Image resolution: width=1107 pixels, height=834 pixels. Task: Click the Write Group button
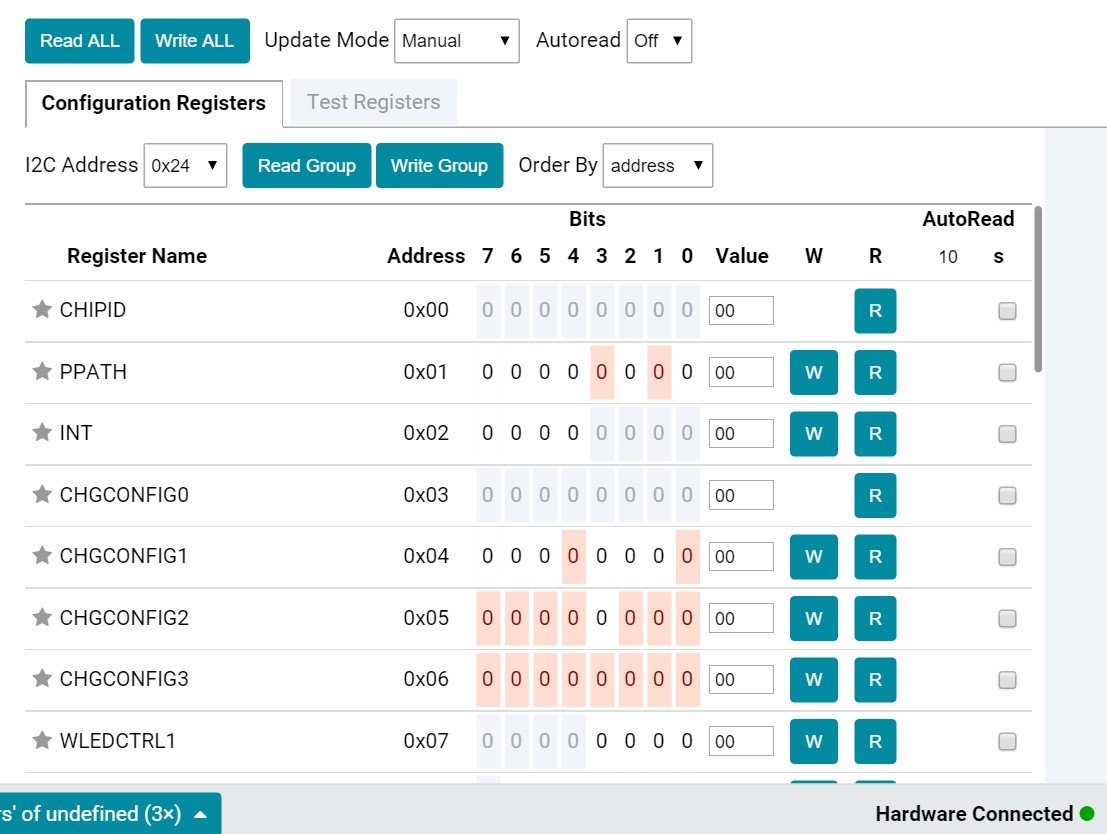(x=439, y=166)
